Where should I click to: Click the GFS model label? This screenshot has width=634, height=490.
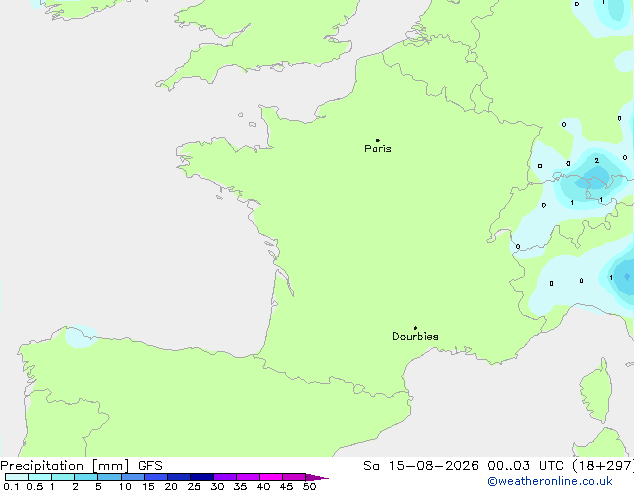pyautogui.click(x=150, y=466)
